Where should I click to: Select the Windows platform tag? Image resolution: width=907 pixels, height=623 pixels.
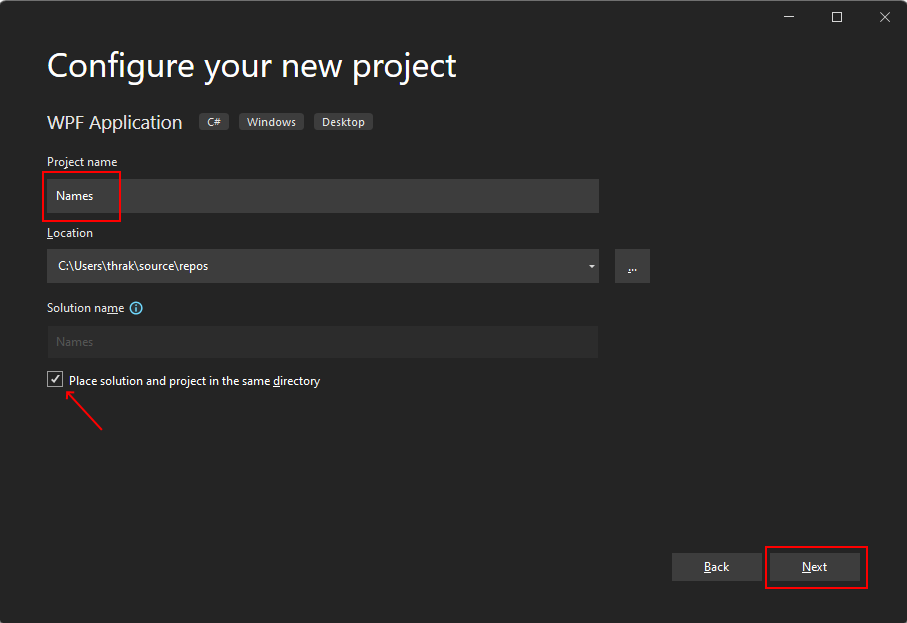click(x=271, y=121)
